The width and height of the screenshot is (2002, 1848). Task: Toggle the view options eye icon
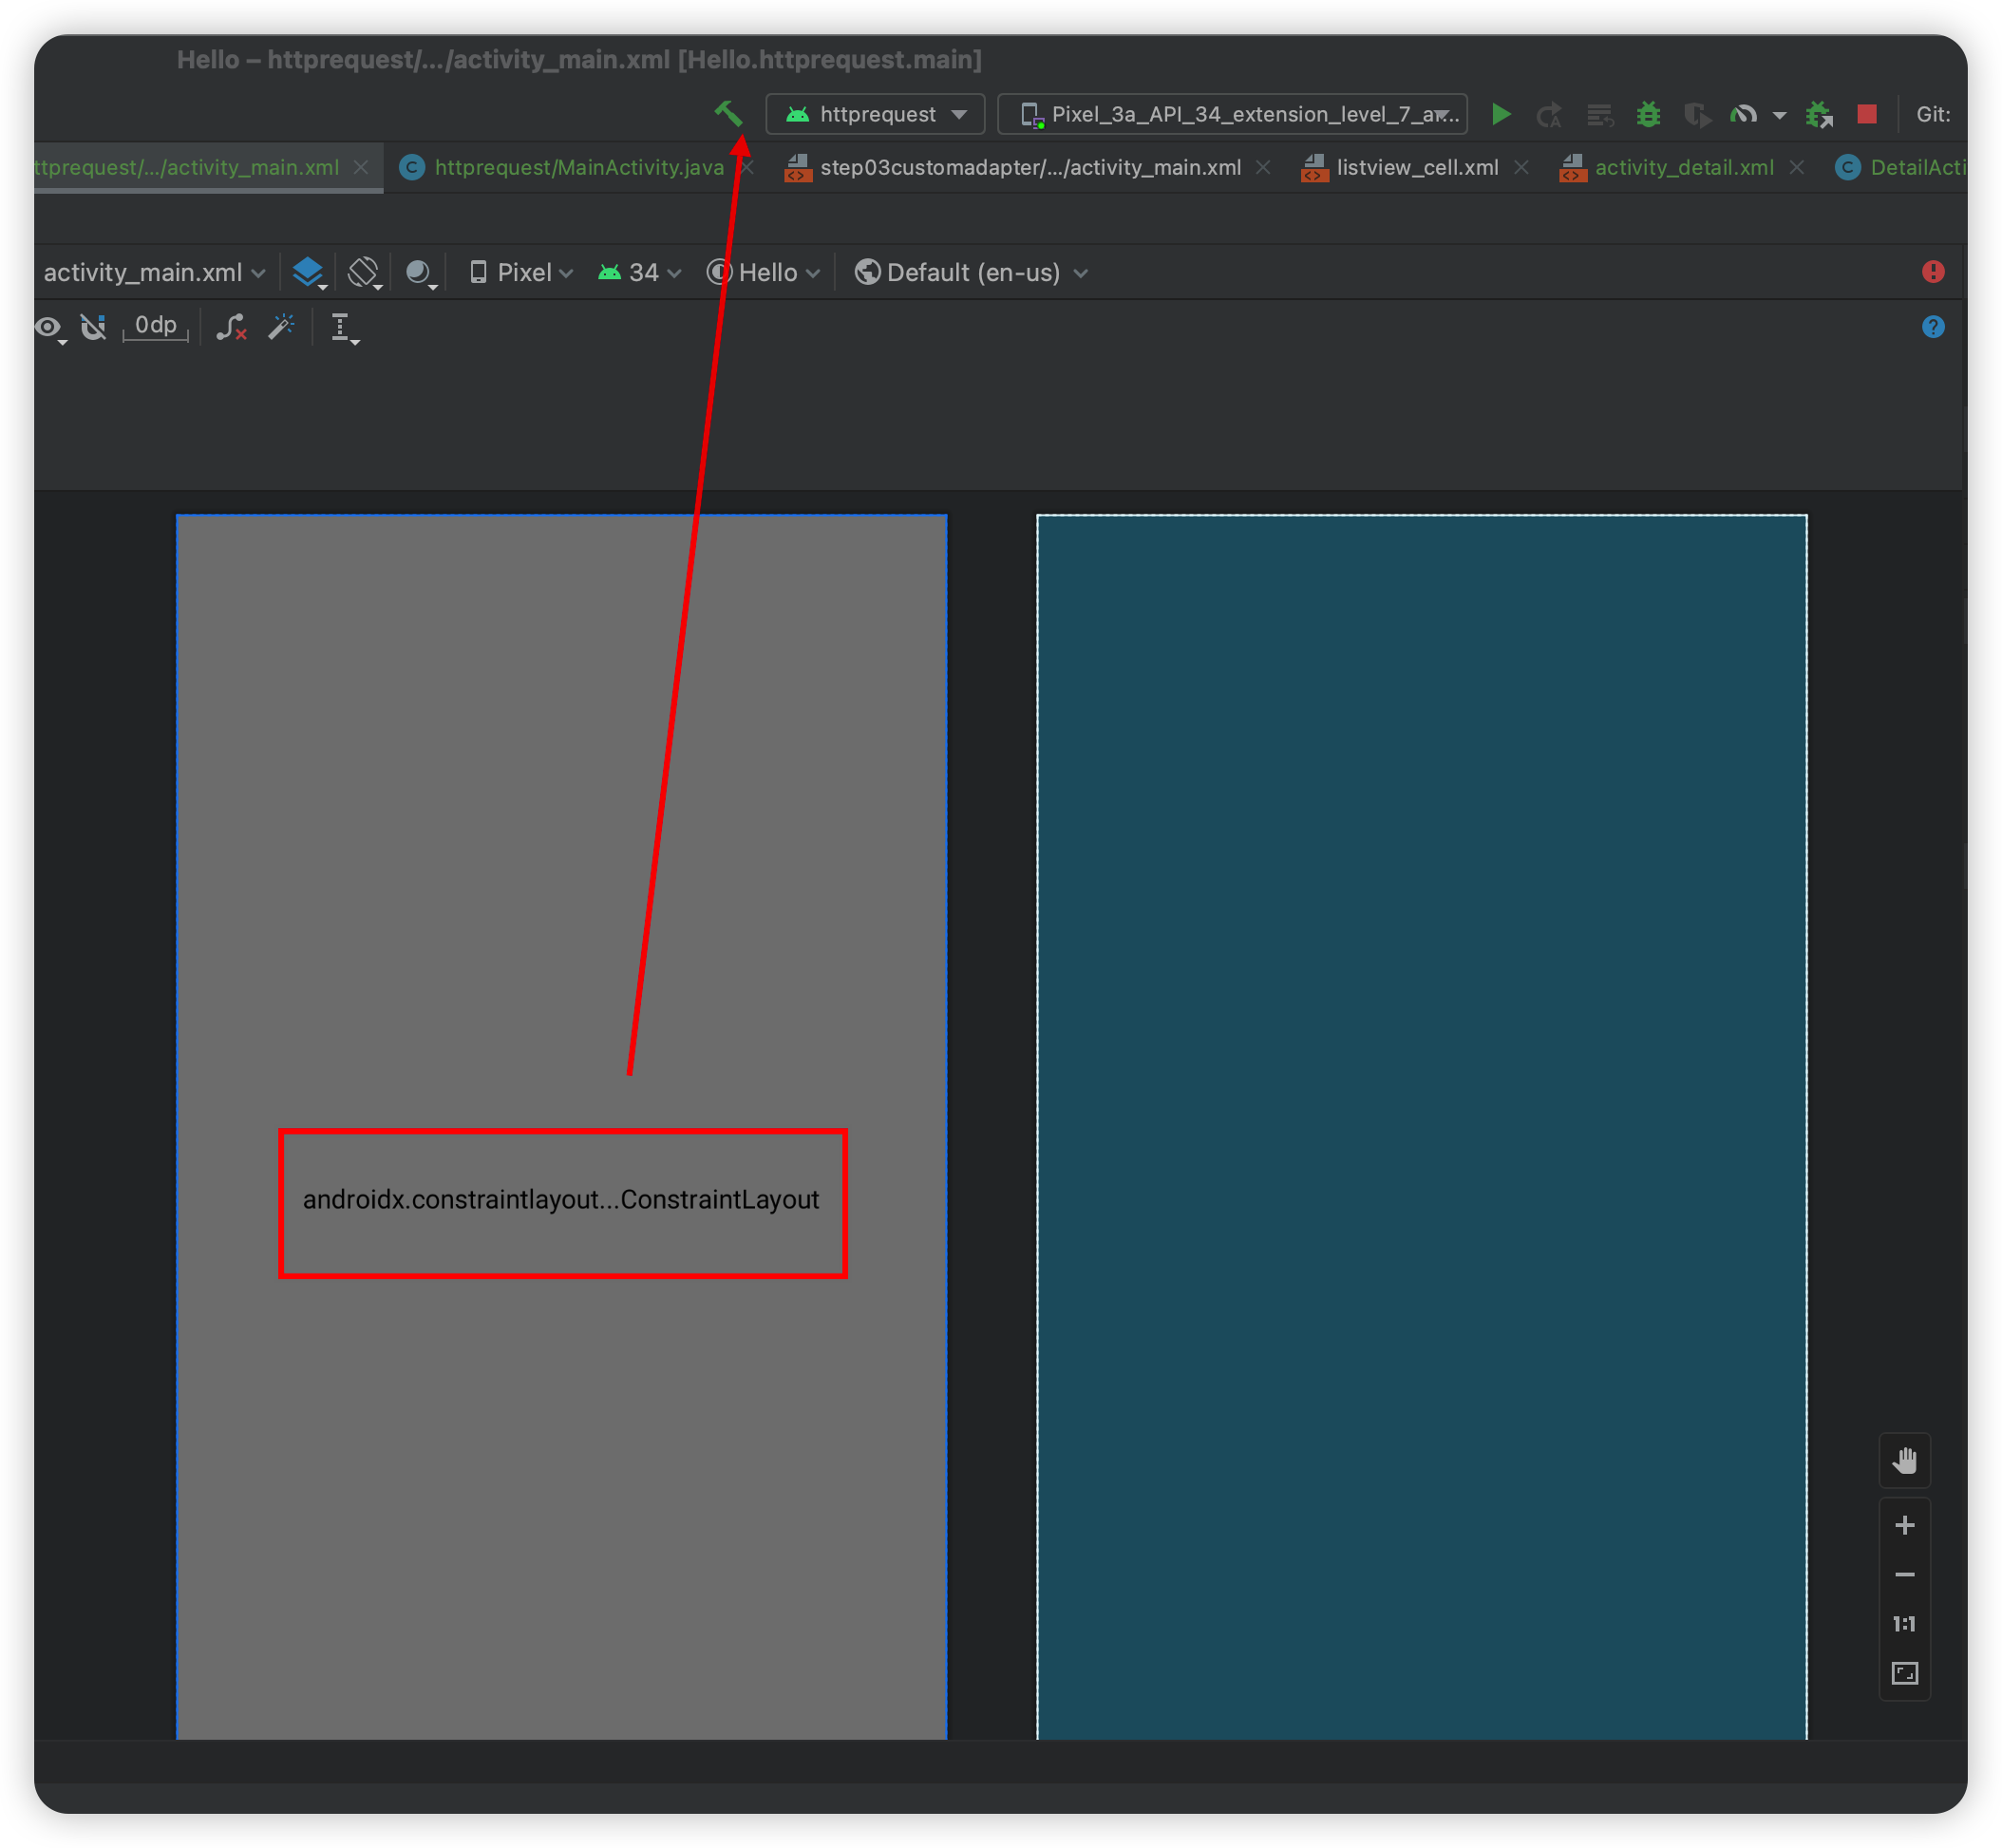(x=48, y=327)
